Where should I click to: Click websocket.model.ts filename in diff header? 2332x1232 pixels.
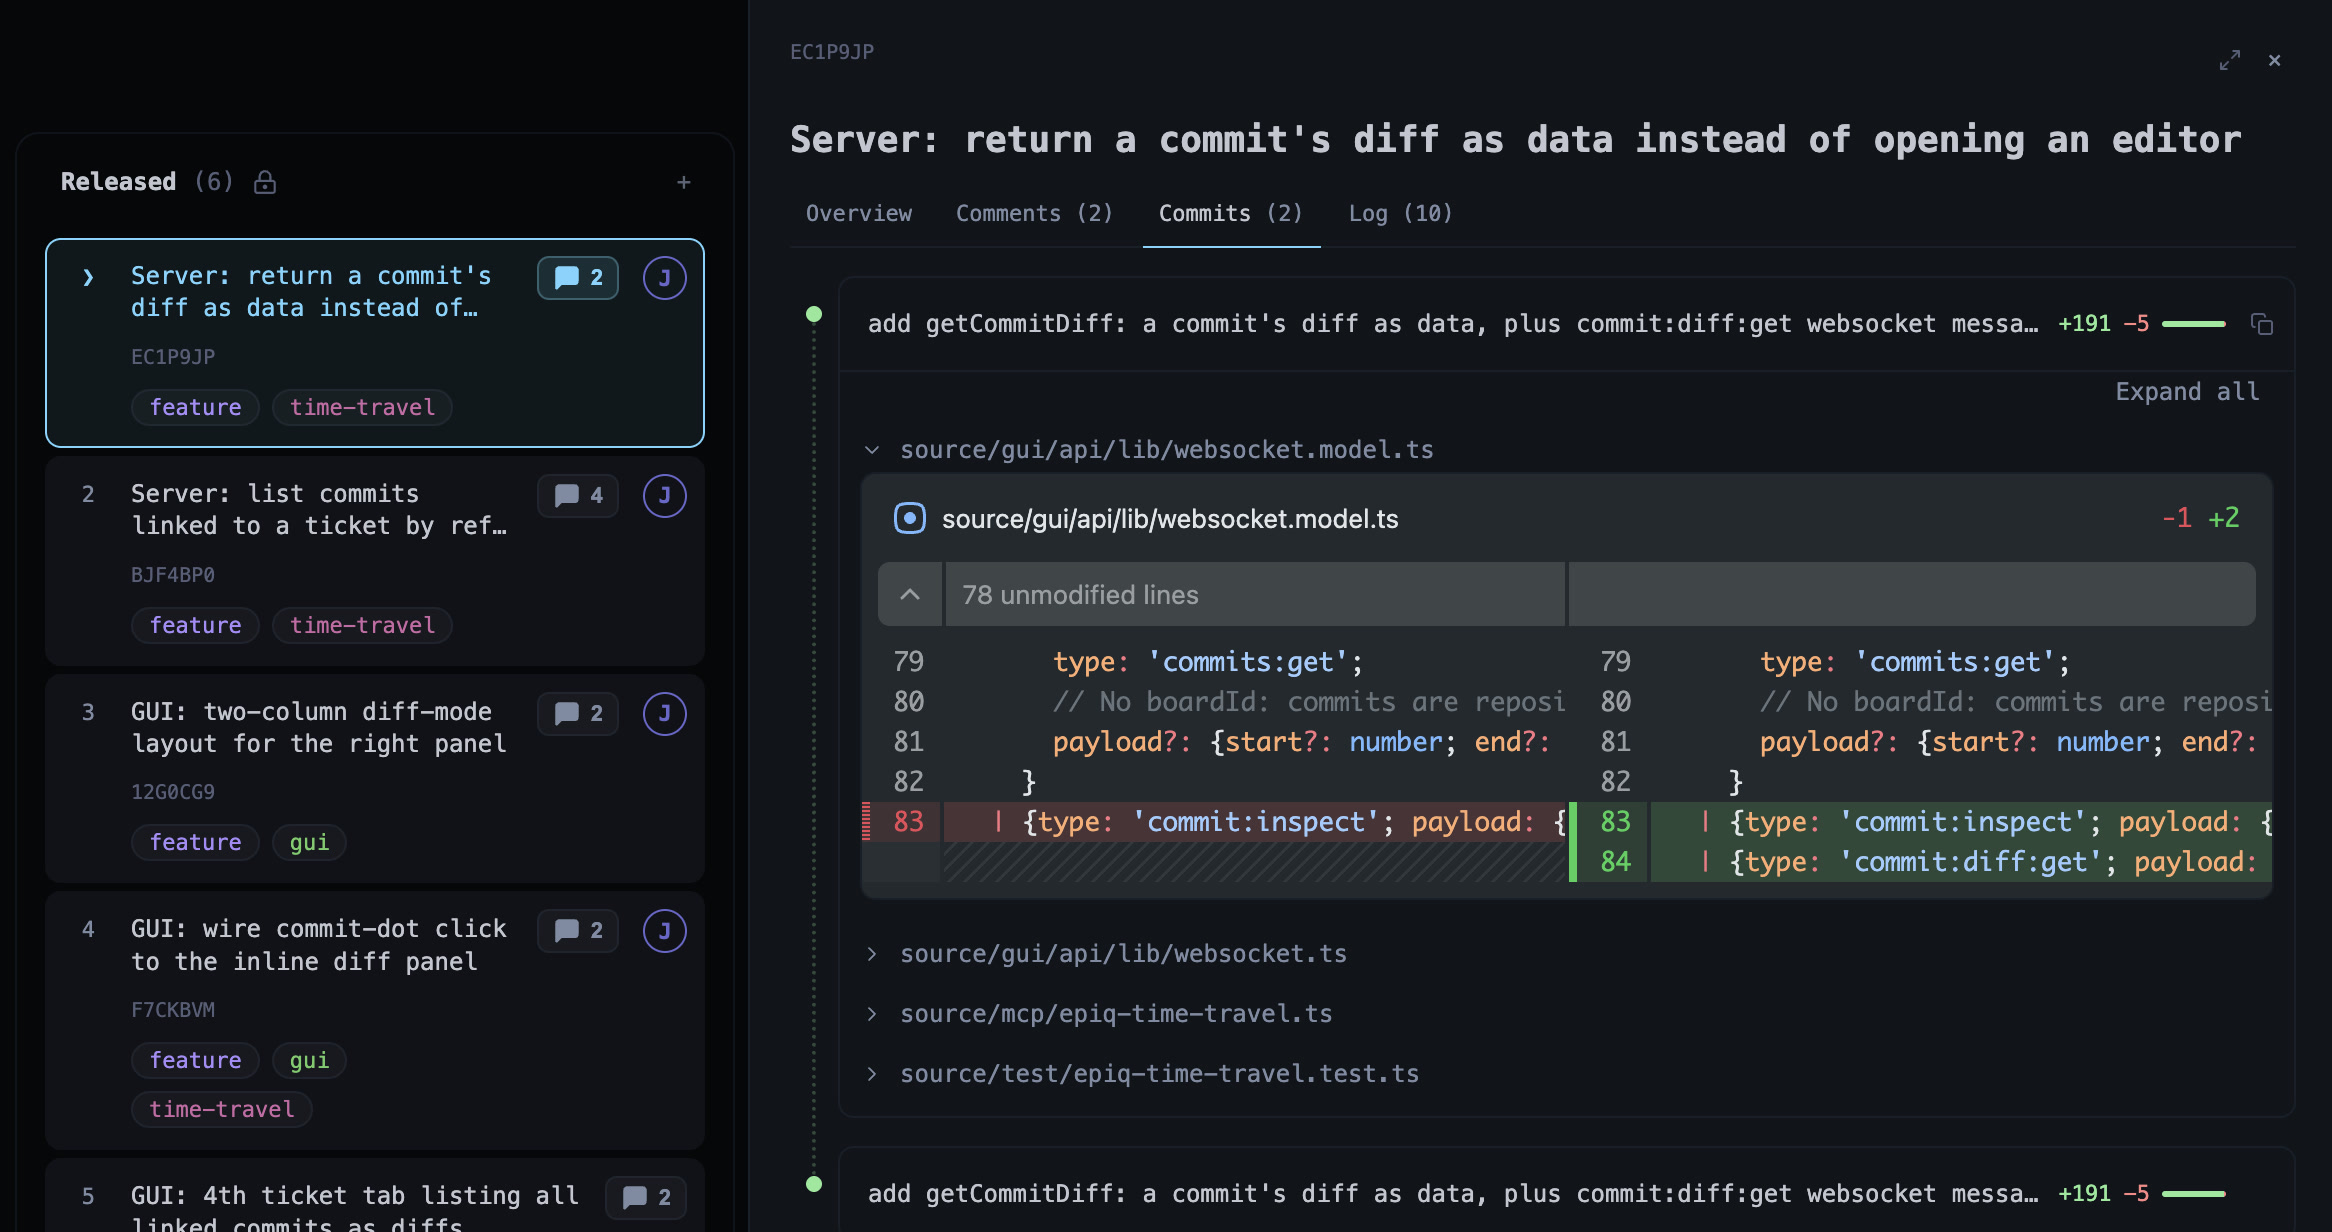tap(1170, 518)
